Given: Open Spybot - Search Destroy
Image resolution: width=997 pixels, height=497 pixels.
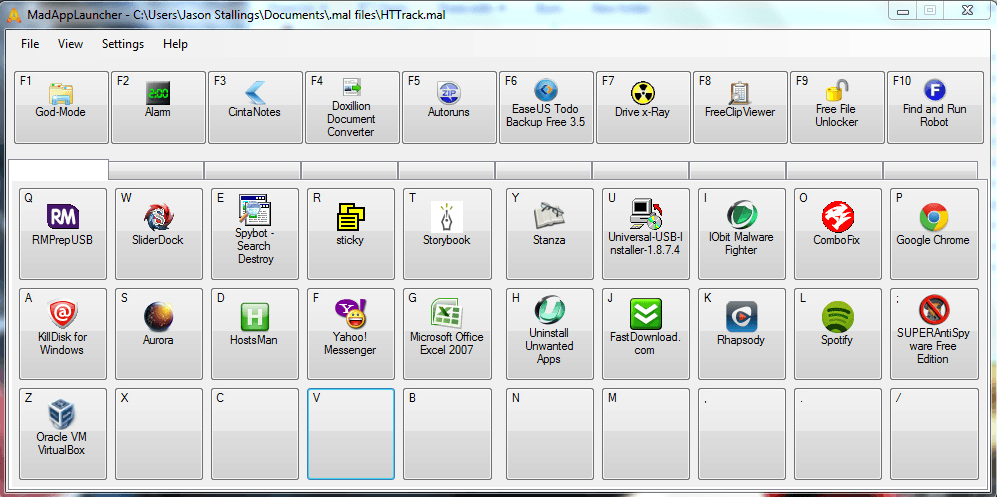Looking at the screenshot, I should tap(255, 234).
